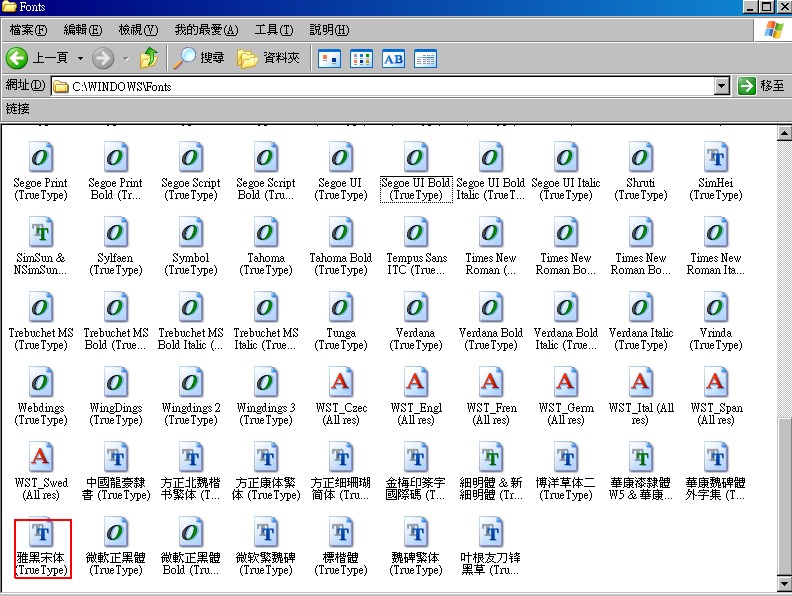
Task: Select the WST_Czec font icon
Action: (x=341, y=397)
